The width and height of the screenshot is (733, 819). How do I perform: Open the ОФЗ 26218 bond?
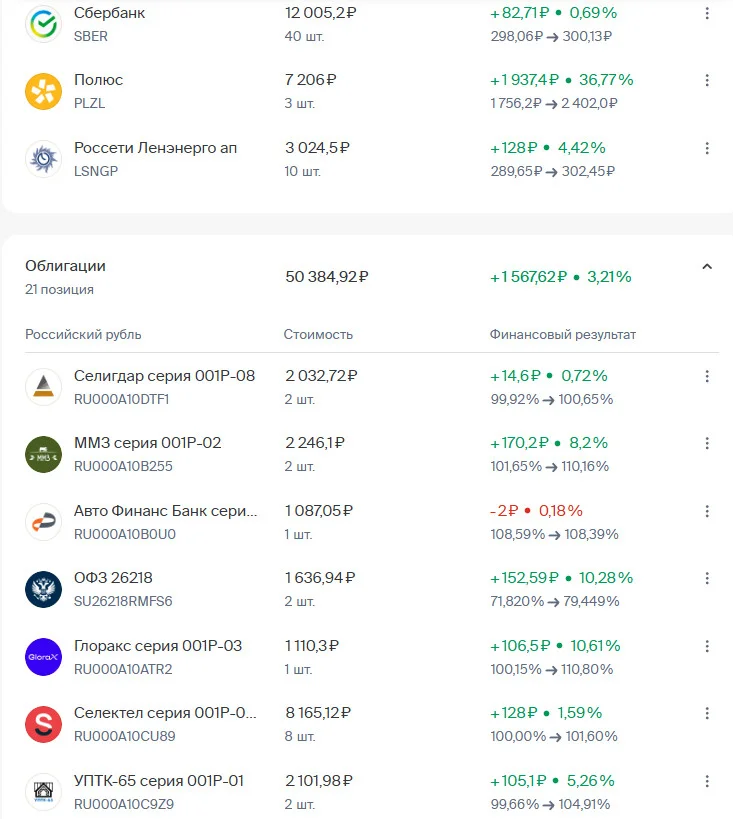click(113, 578)
